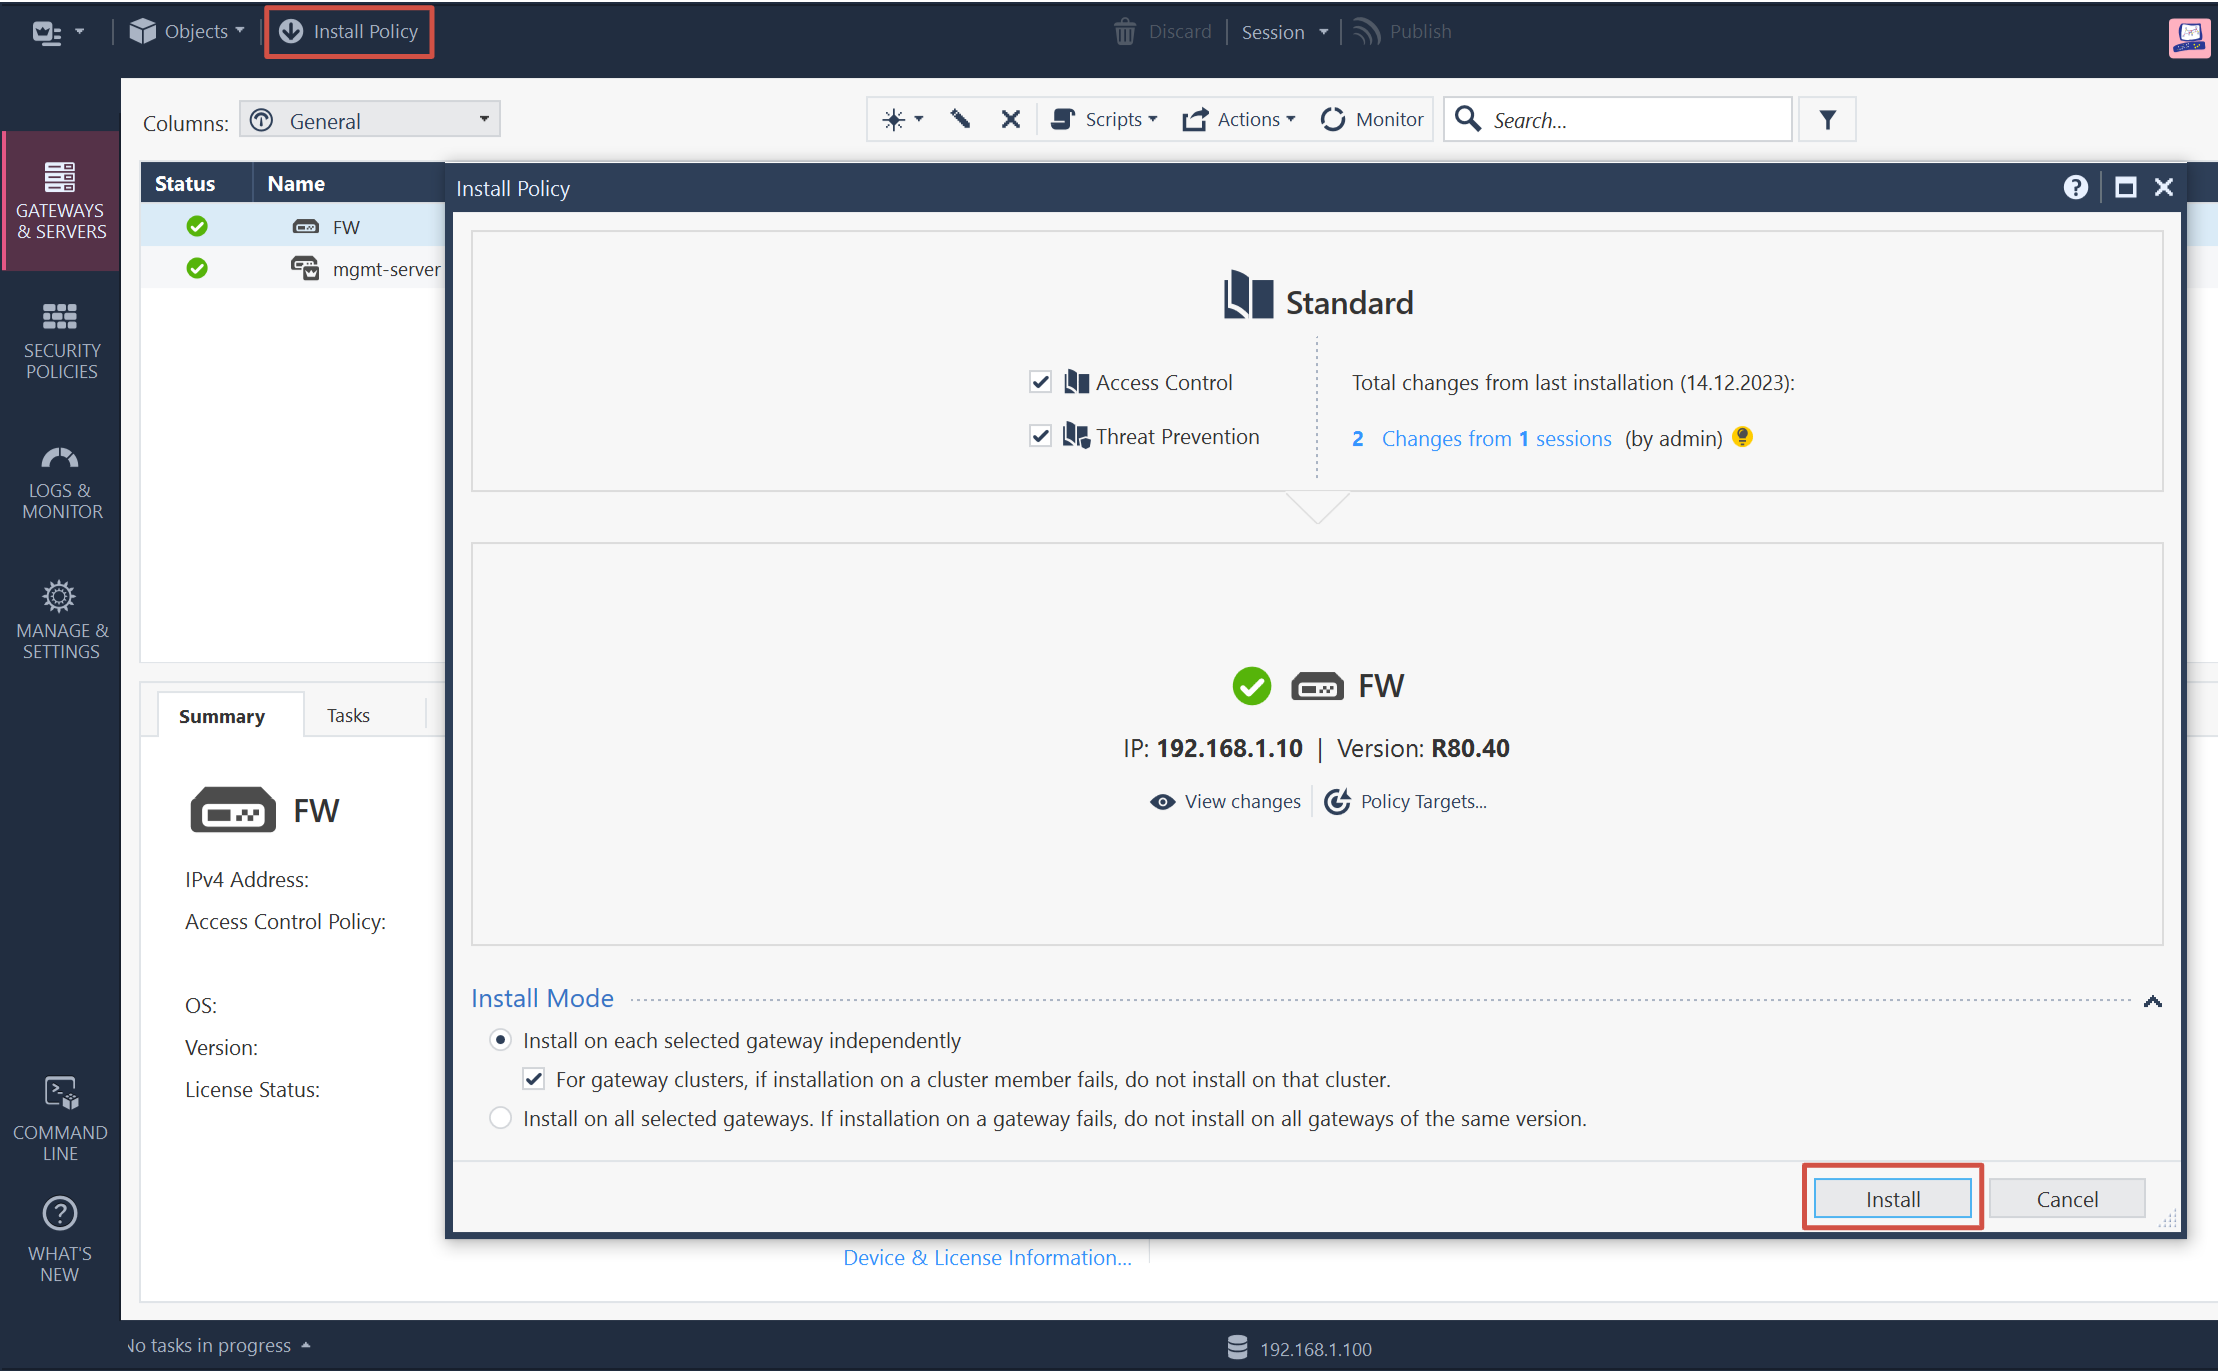Open Security Policies sidebar view
The image size is (2218, 1371).
pos(60,340)
